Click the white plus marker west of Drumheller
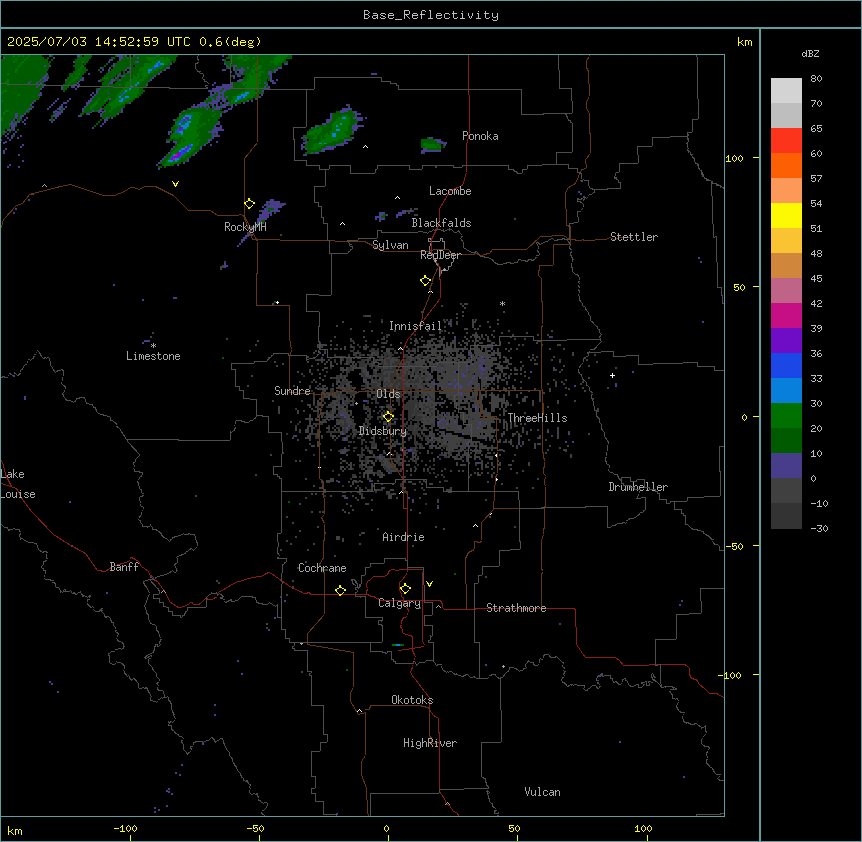Image resolution: width=862 pixels, height=842 pixels. pyautogui.click(x=612, y=375)
